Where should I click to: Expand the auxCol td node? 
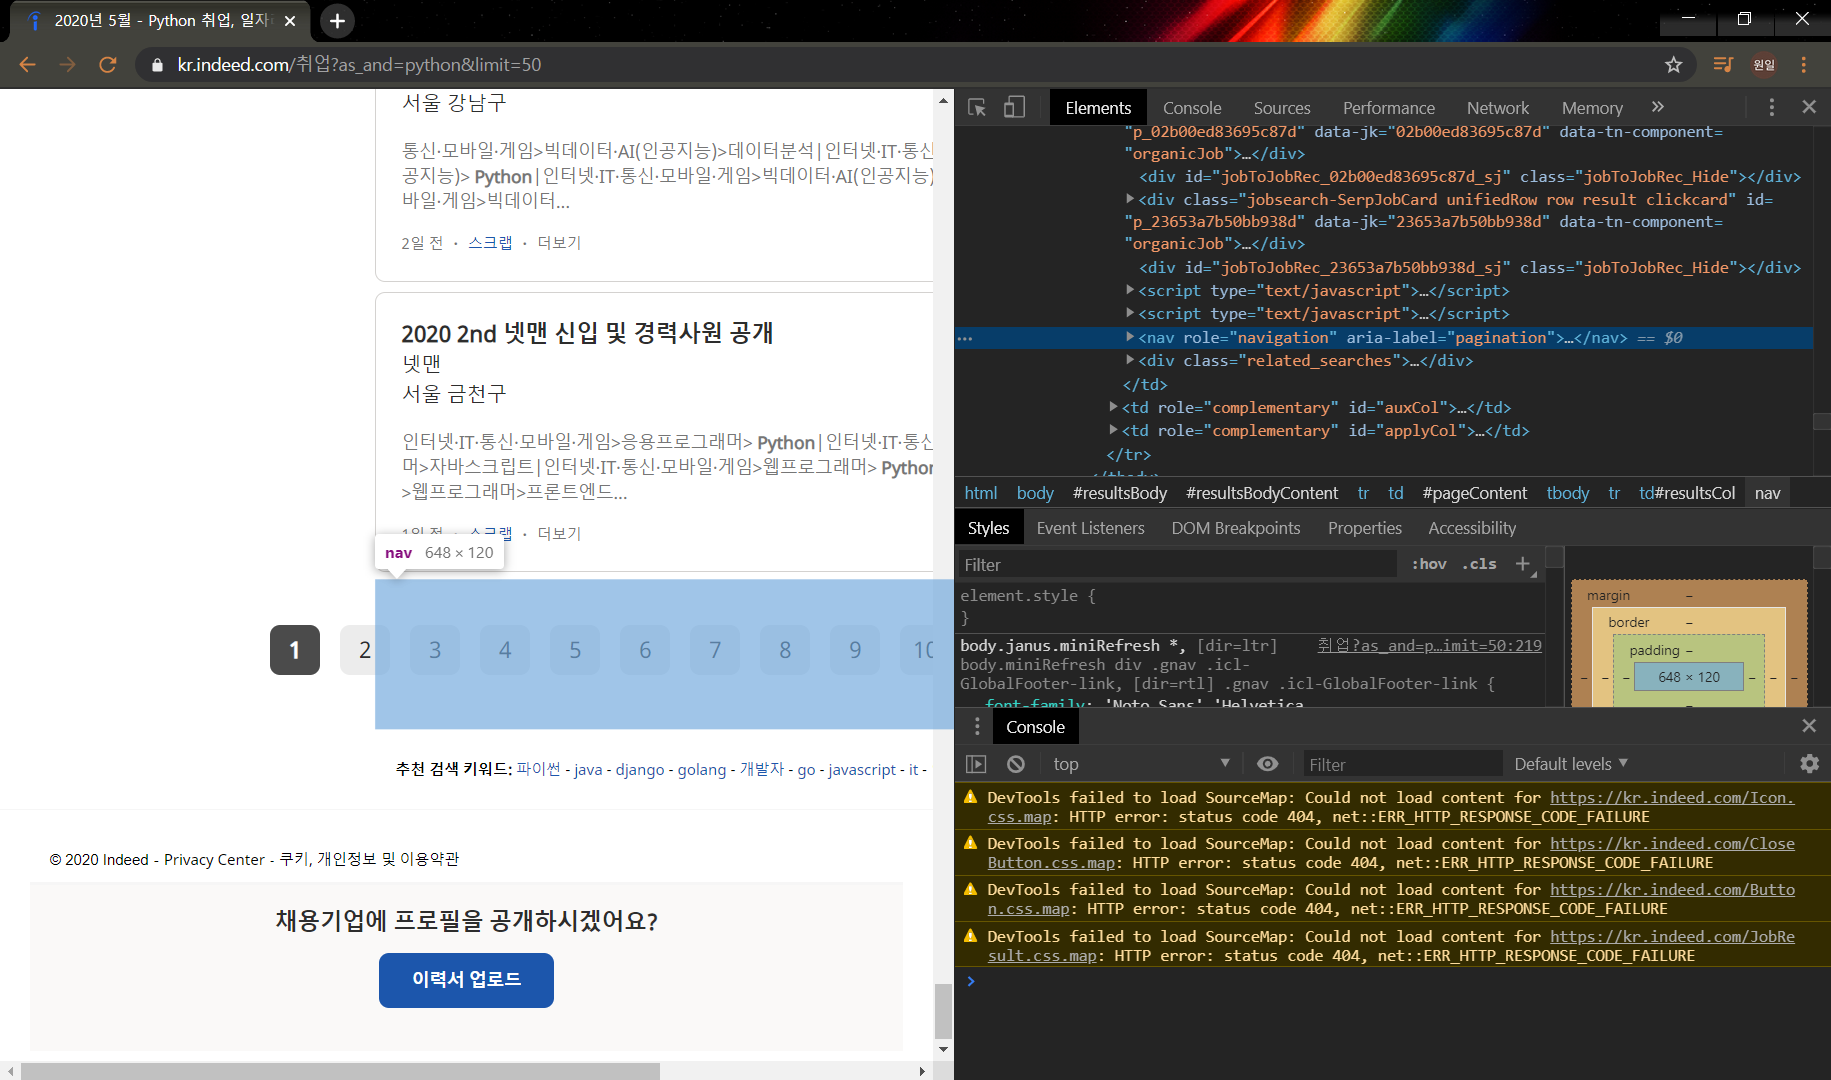[1114, 407]
